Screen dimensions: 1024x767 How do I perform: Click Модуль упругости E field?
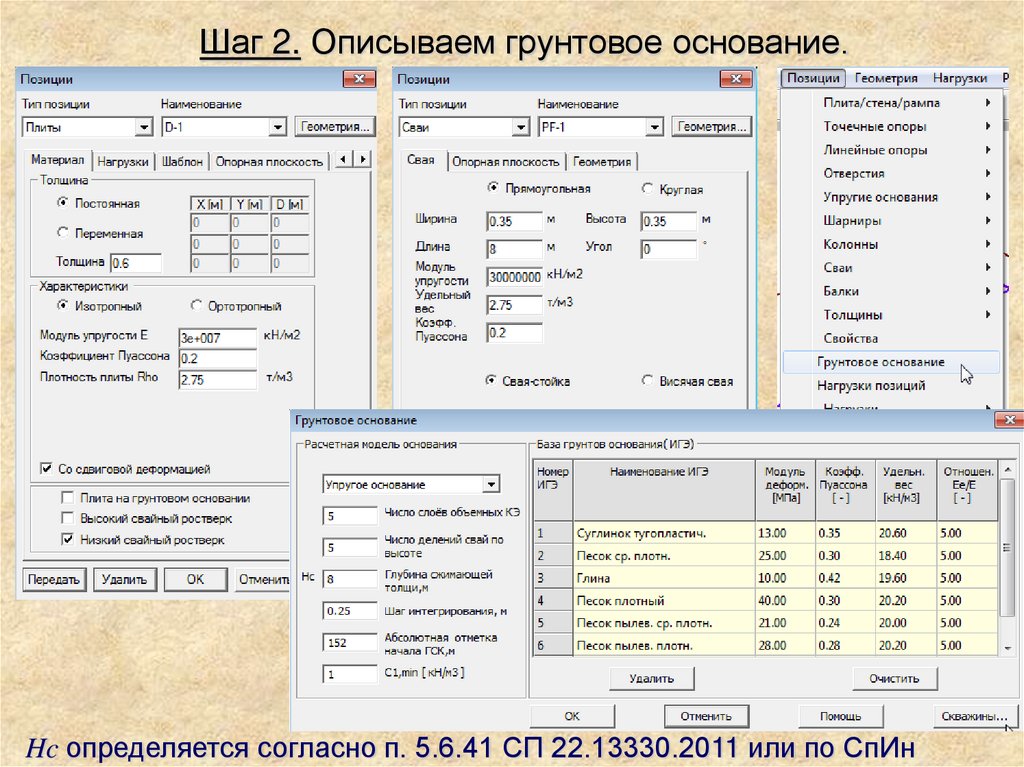(217, 337)
